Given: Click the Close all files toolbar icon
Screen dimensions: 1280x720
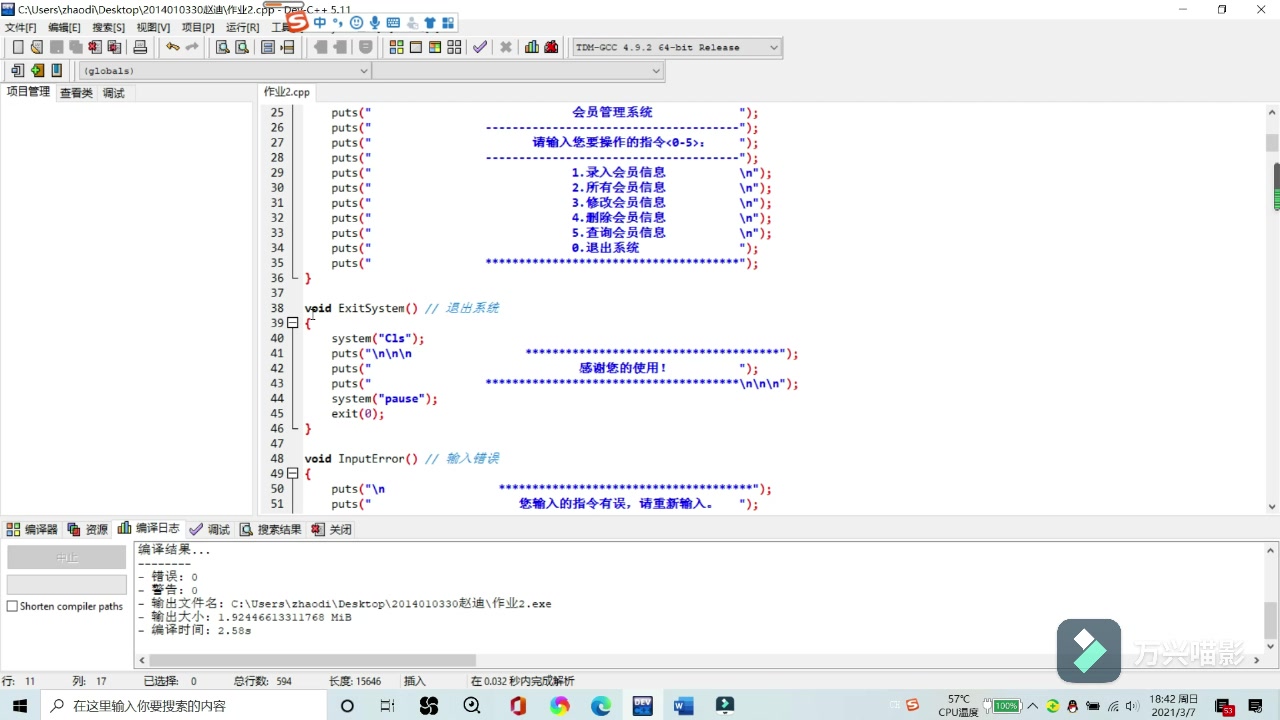Looking at the screenshot, I should (114, 47).
